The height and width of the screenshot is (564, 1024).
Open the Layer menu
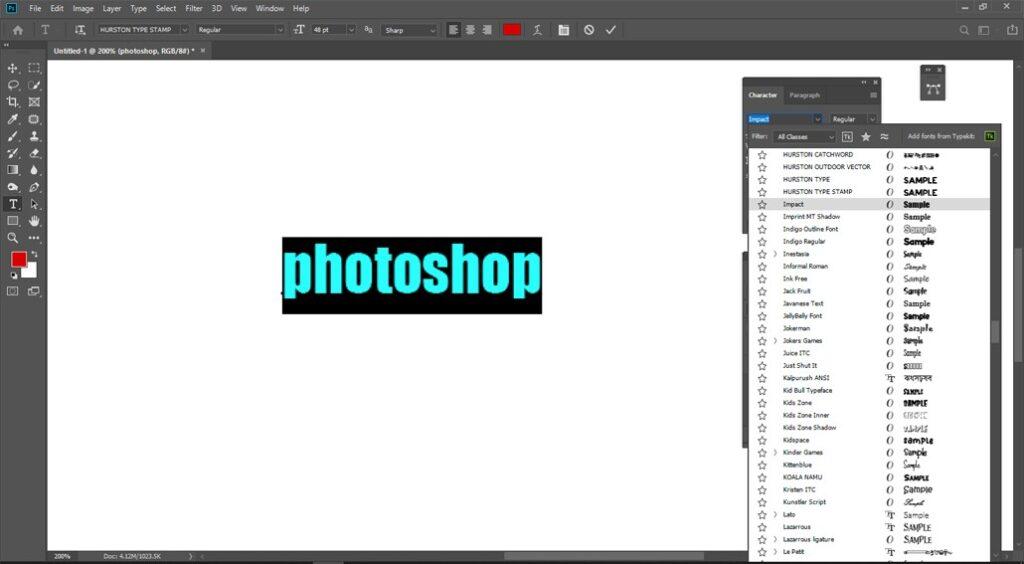(112, 8)
